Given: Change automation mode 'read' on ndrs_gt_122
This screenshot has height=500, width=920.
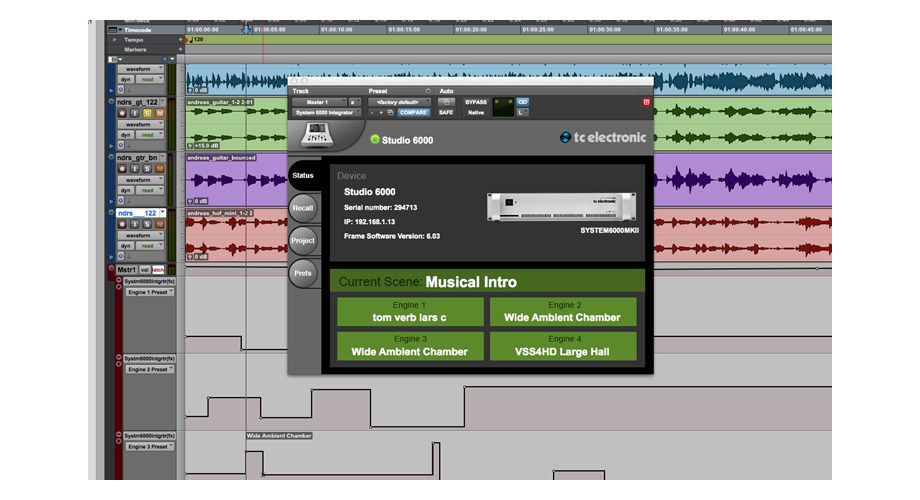Looking at the screenshot, I should (150, 135).
